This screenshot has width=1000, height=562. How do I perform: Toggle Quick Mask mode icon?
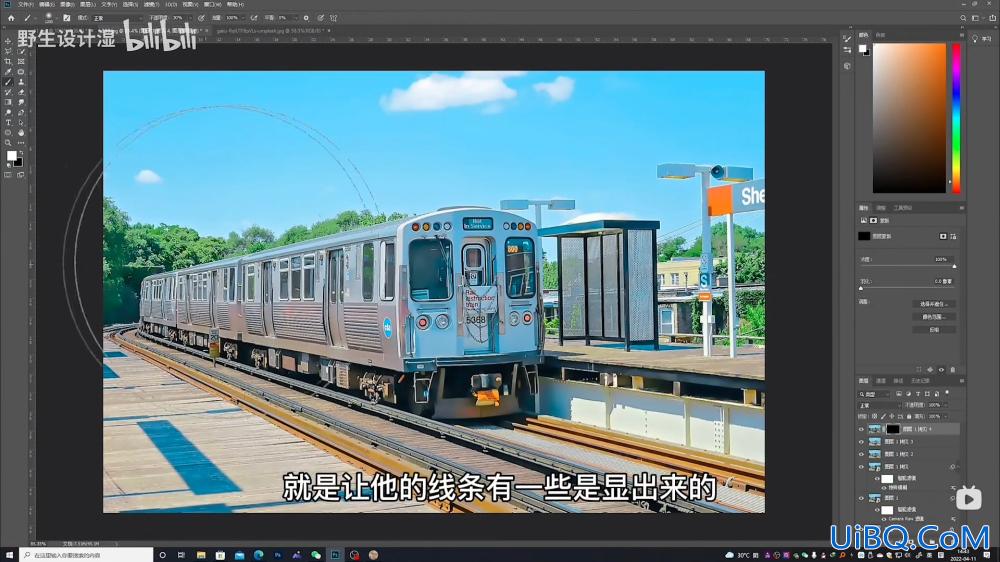click(x=8, y=175)
